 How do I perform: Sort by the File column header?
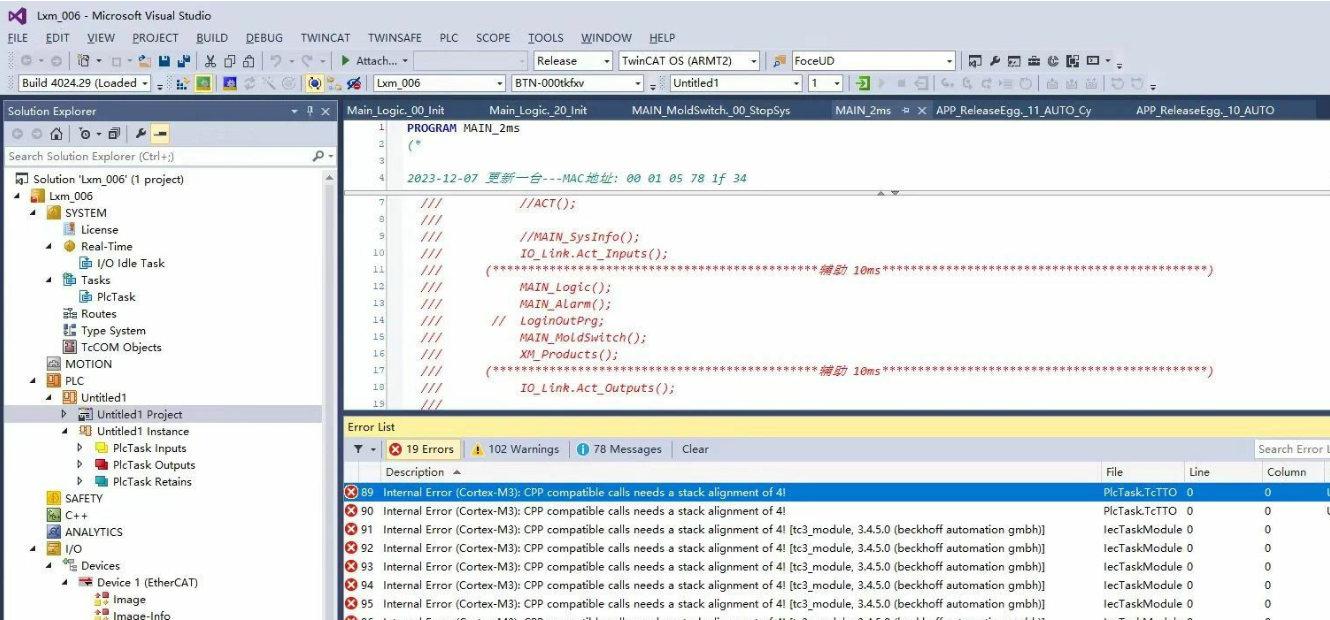[x=1141, y=472]
